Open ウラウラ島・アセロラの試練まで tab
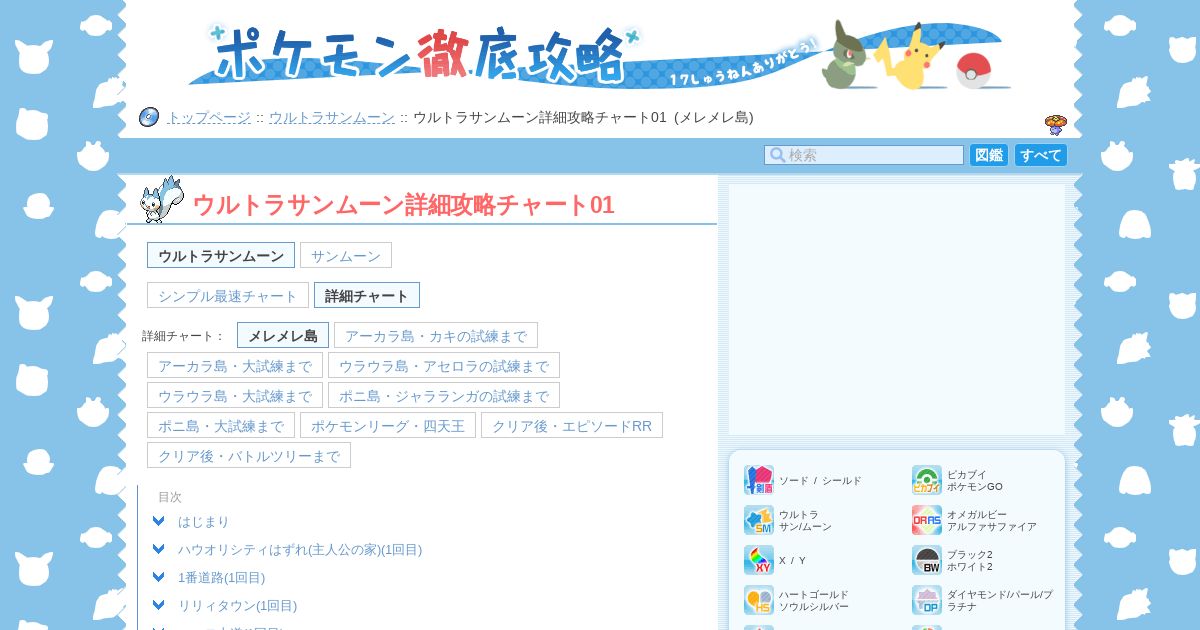Screen dimensions: 1200x630 coord(444,365)
